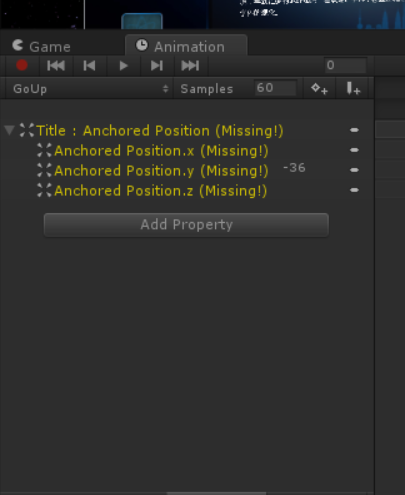Select the Anchored Position.y property row

(187, 170)
